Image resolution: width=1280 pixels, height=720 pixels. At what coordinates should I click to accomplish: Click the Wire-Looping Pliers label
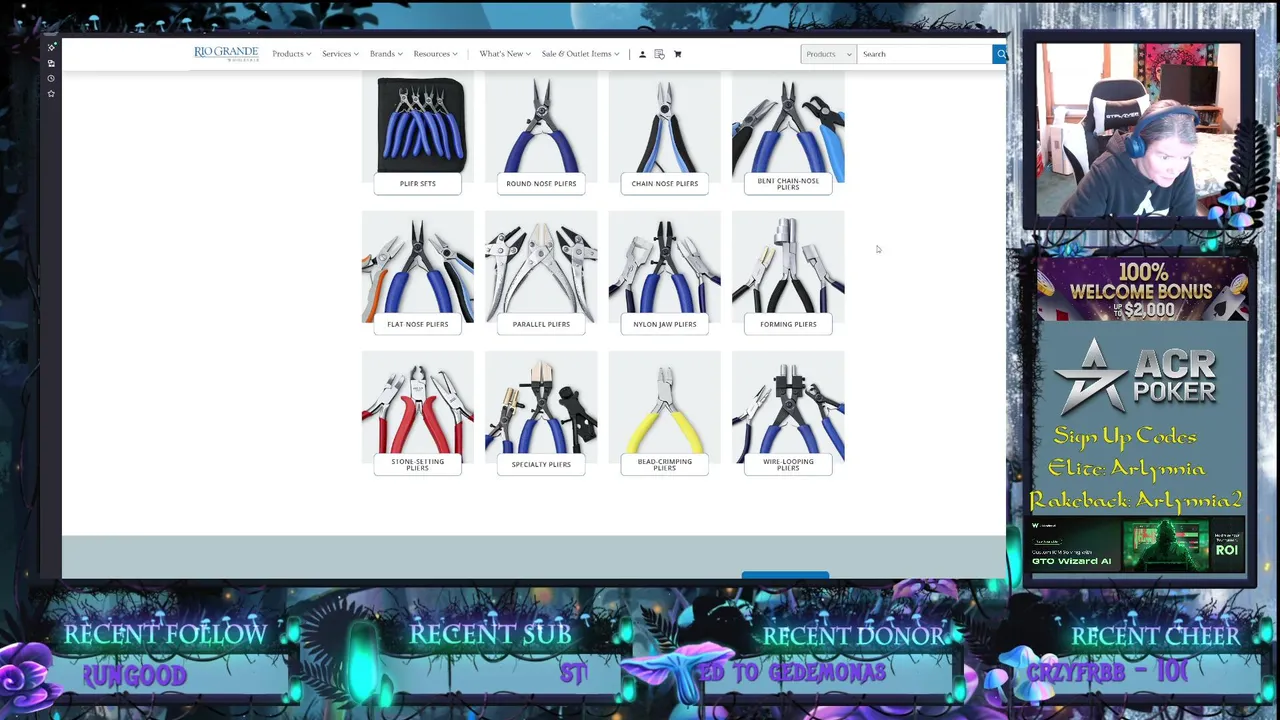tap(788, 464)
